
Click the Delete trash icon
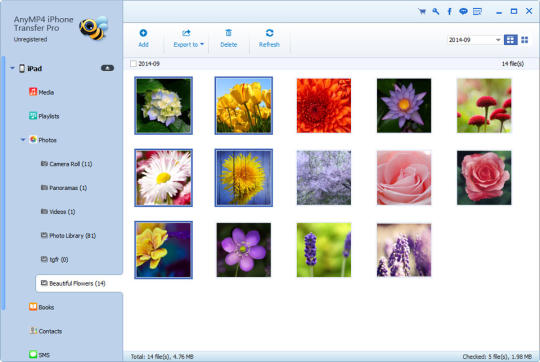(x=228, y=33)
